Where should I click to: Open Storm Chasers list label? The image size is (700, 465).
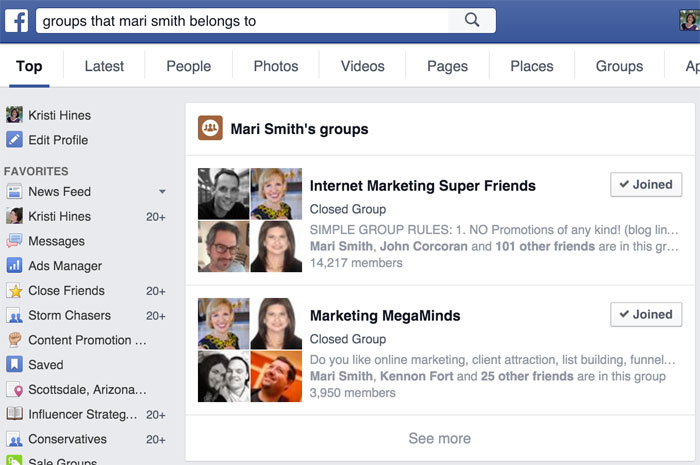(x=69, y=315)
